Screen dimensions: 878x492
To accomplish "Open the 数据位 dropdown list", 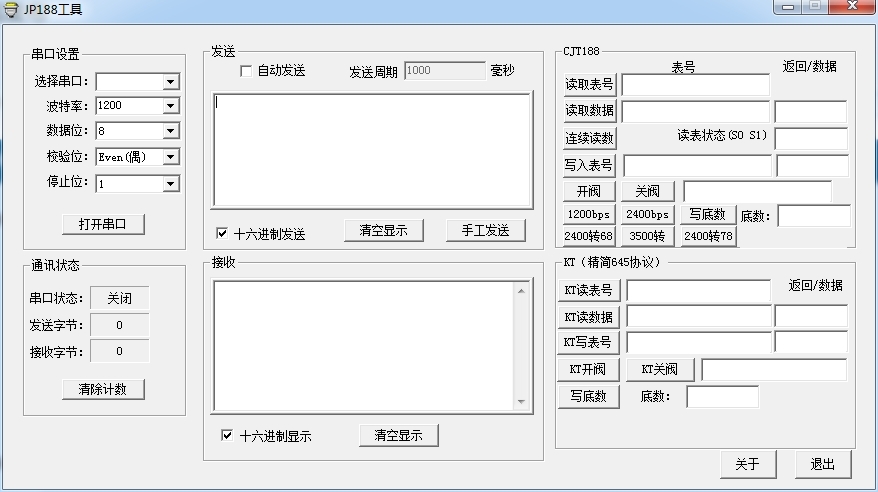I will [171, 131].
